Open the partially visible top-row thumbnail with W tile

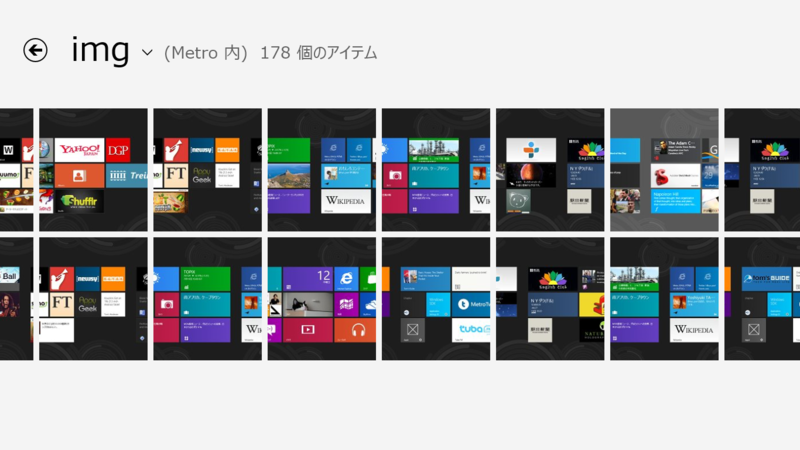coord(16,170)
